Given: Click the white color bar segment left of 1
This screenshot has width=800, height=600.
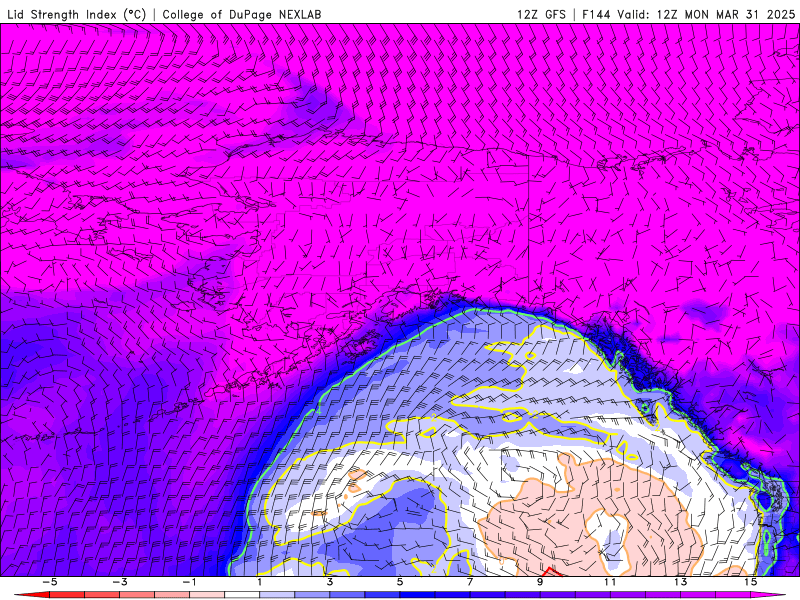Looking at the screenshot, I should (x=242, y=595).
